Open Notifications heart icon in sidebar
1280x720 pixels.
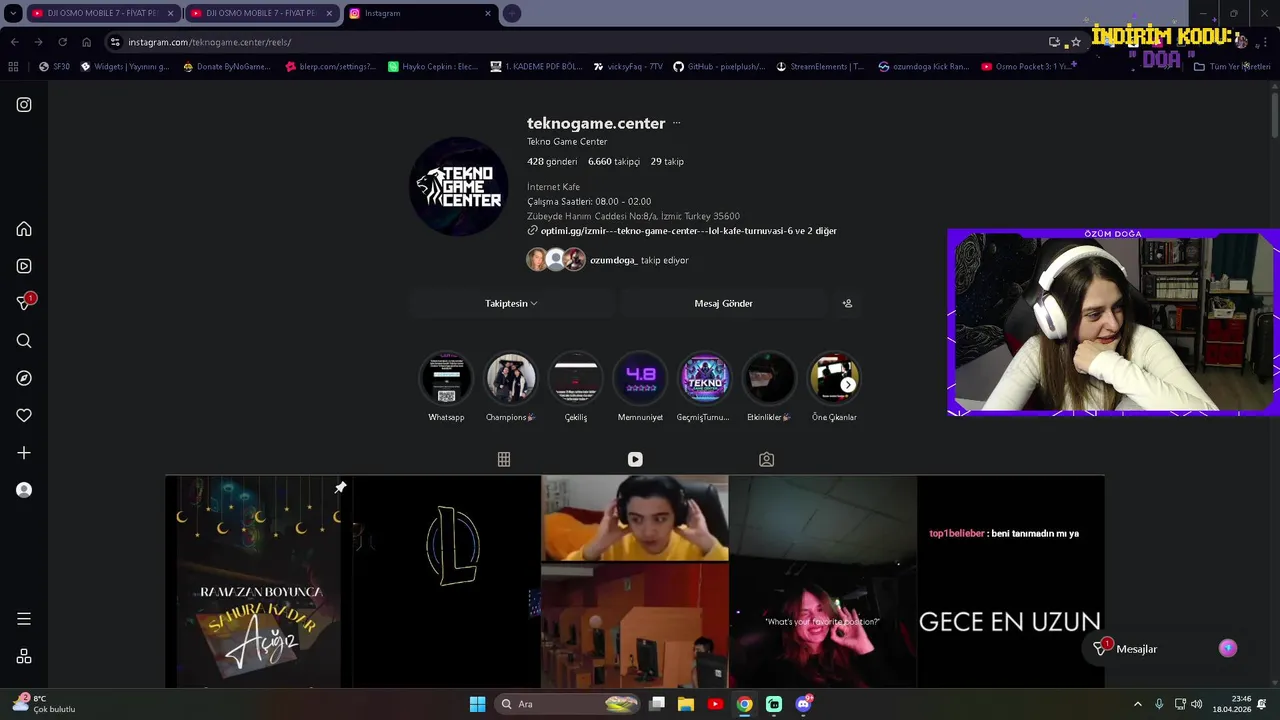pos(24,415)
